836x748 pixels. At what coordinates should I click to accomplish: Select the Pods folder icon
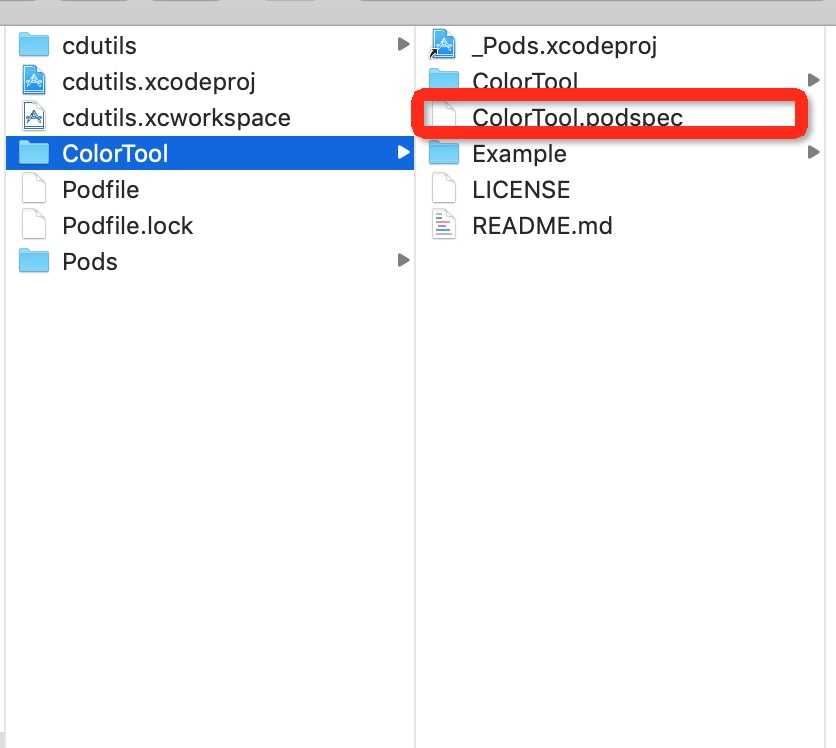point(34,261)
